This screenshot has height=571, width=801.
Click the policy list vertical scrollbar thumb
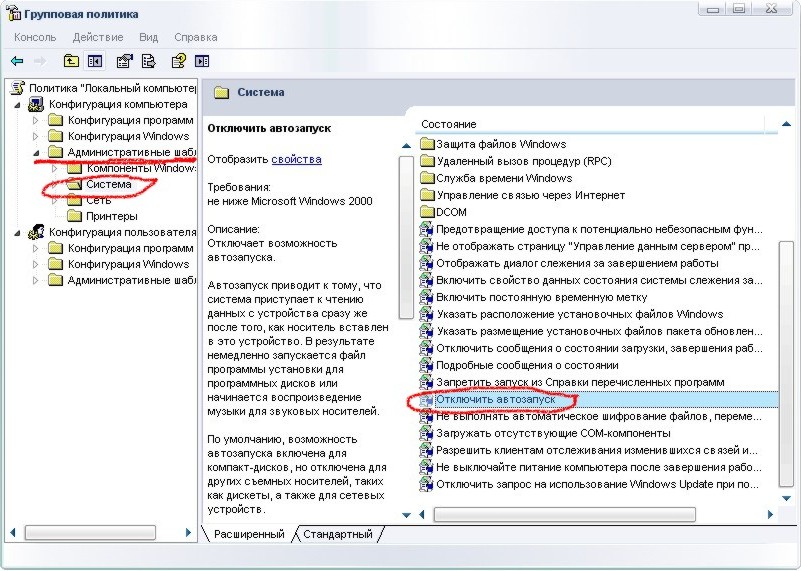tap(786, 364)
